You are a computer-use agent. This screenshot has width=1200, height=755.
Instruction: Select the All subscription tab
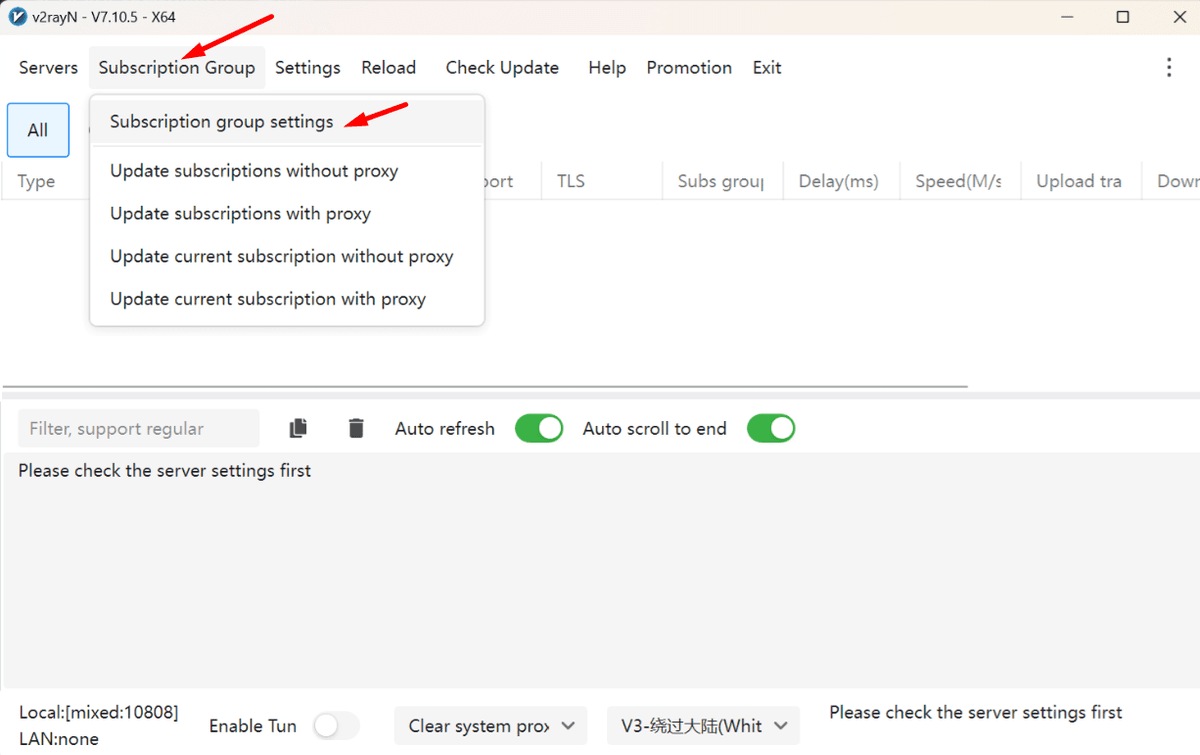pyautogui.click(x=38, y=130)
